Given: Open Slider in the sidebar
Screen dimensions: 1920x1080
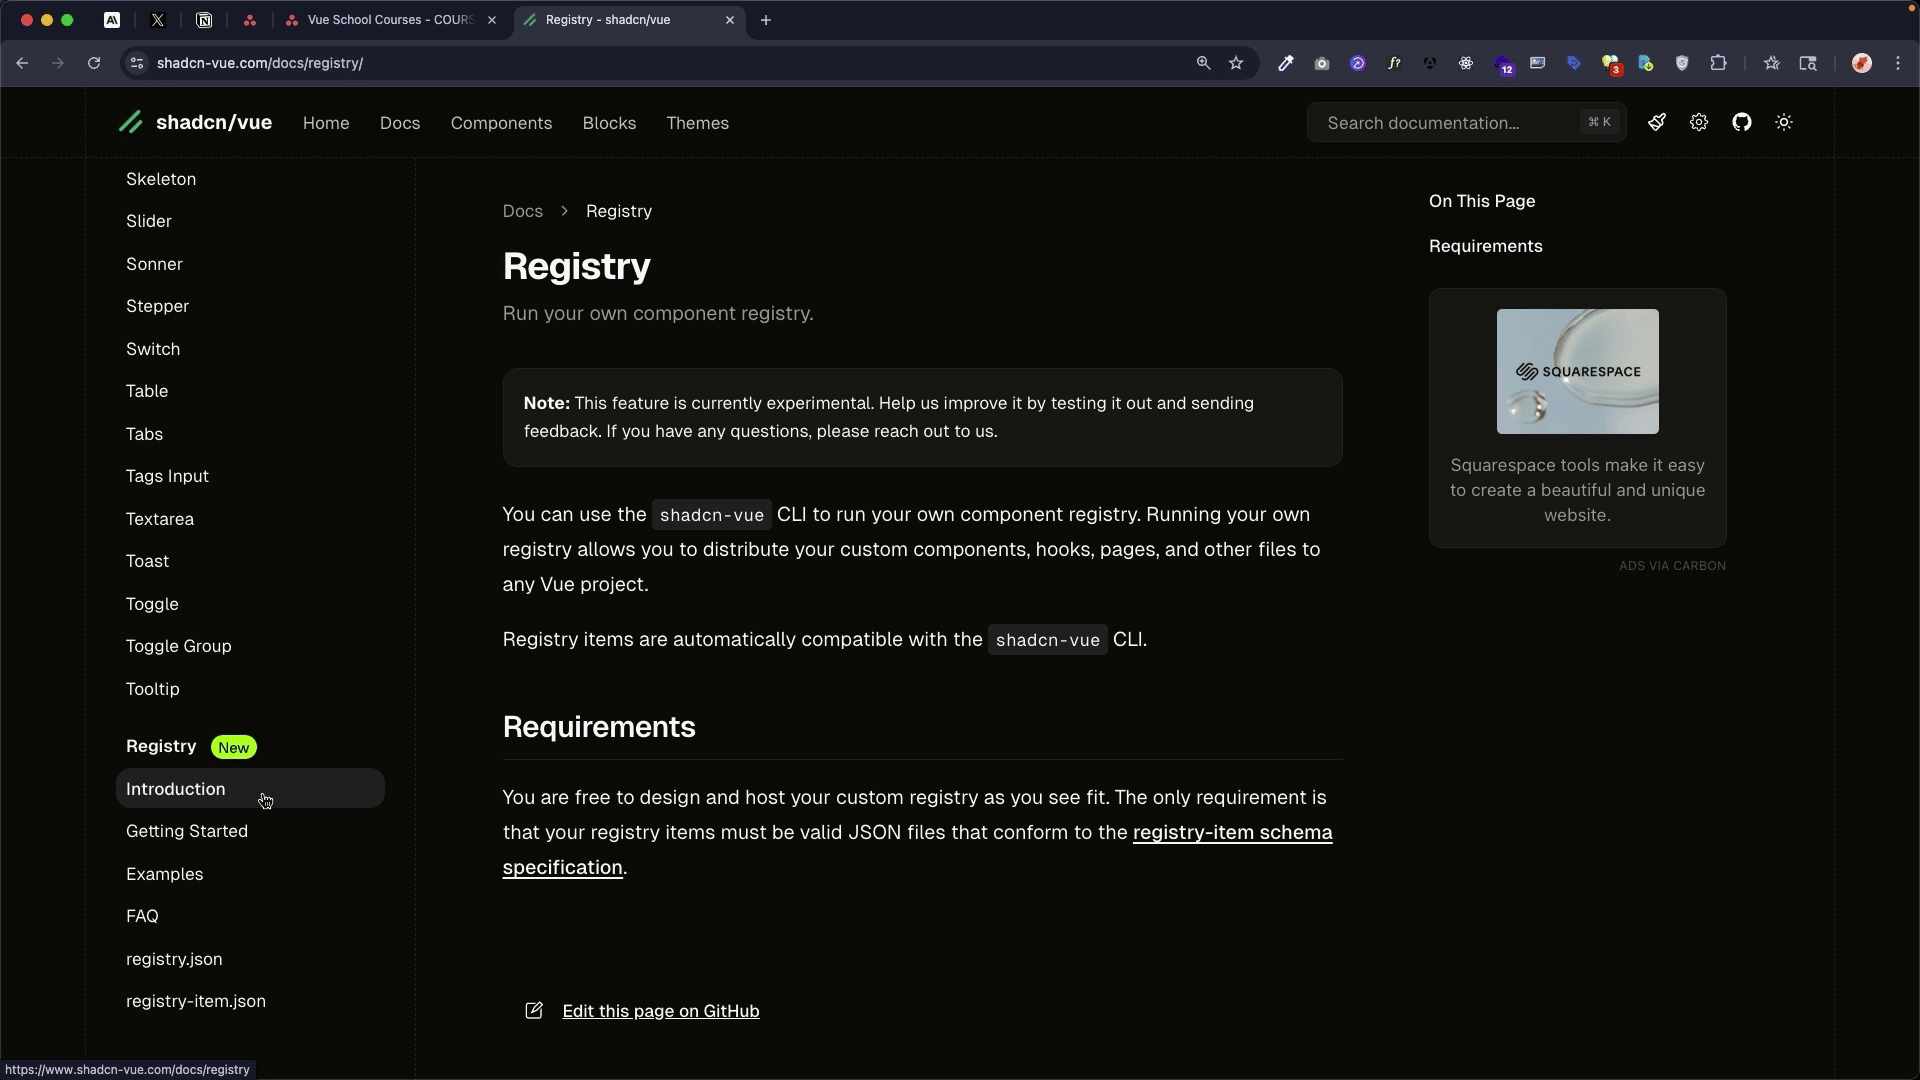Looking at the screenshot, I should pyautogui.click(x=149, y=221).
